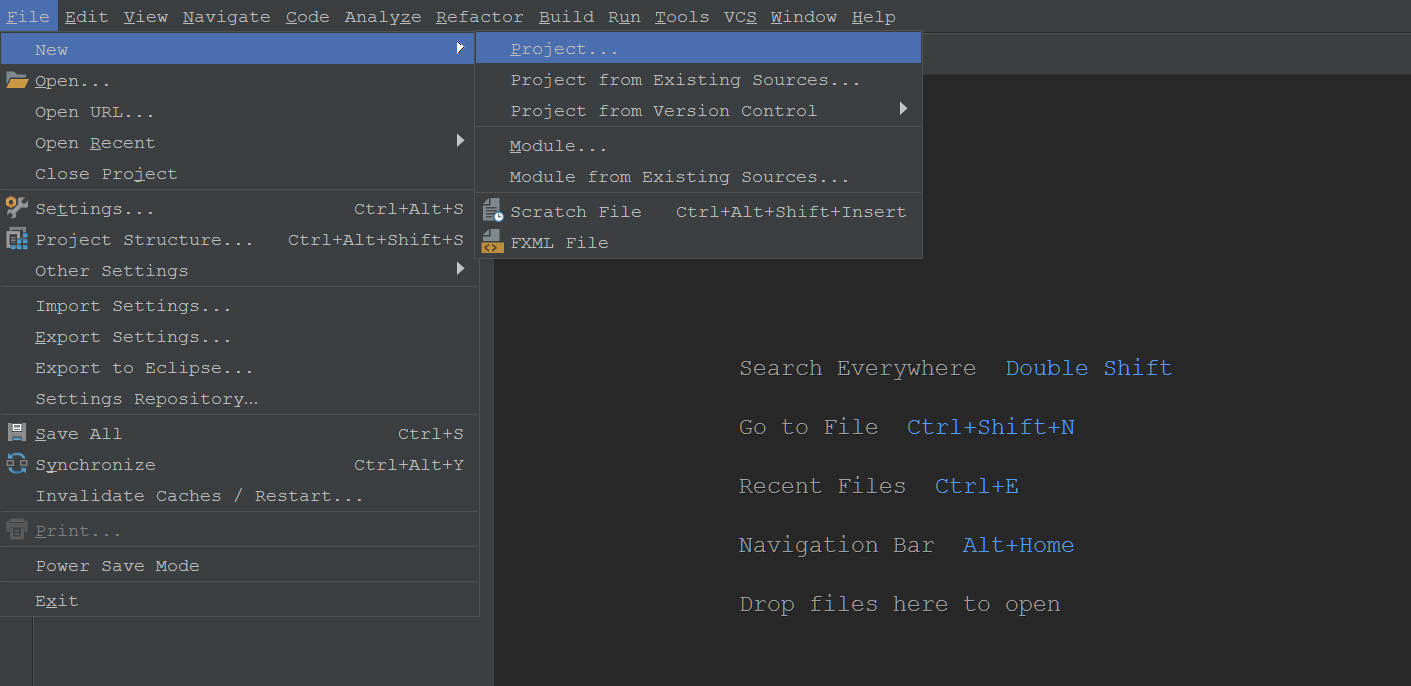Screen dimensions: 1411x686
Task: Create a new FXML File
Action: click(698, 242)
